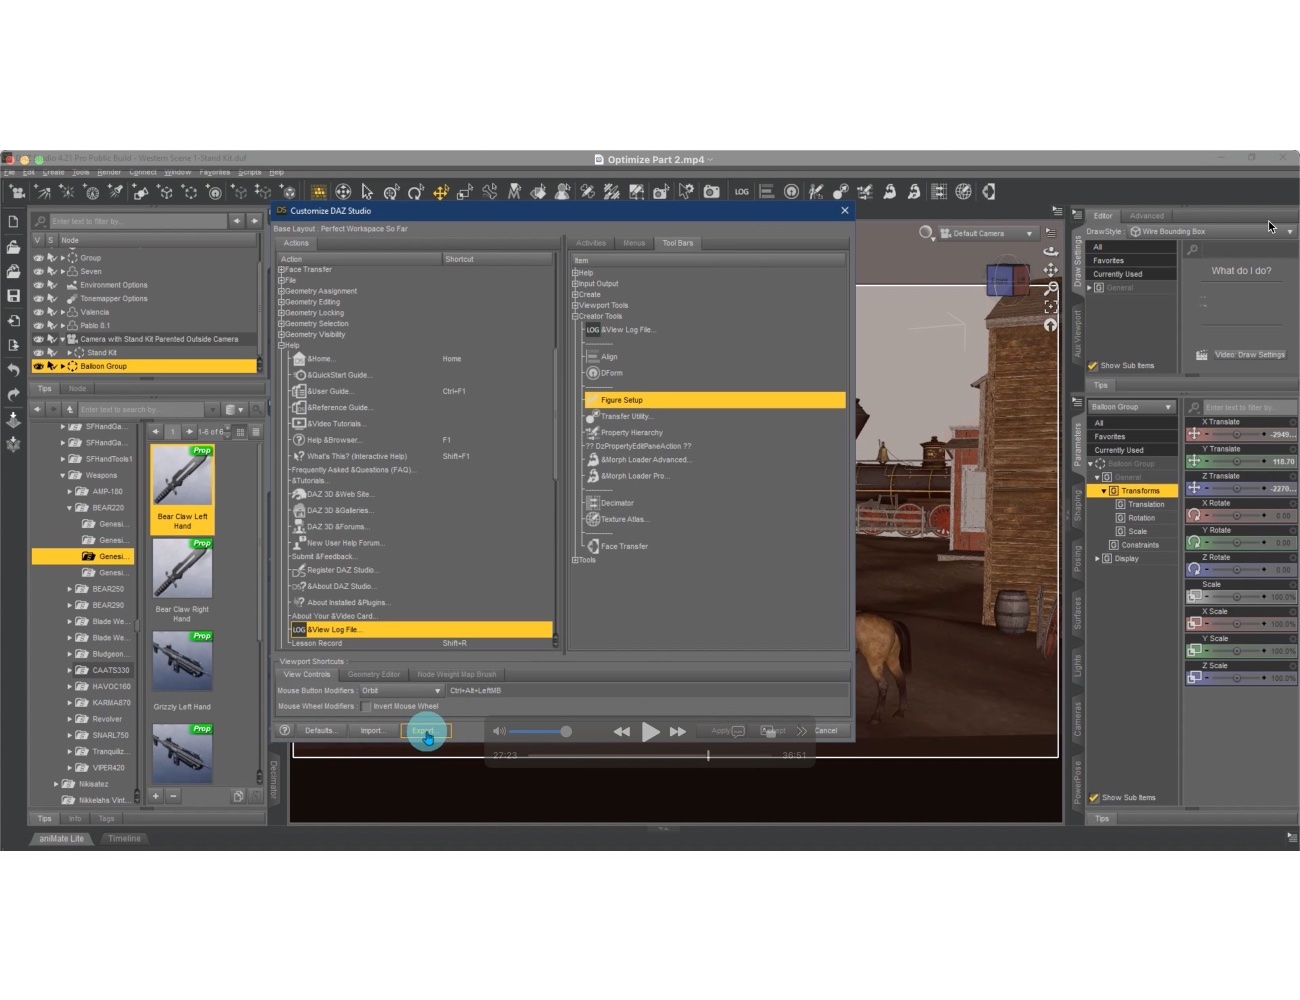This screenshot has width=1300, height=1000.
Task: Select the Universal tool with yellow arrows
Action: tap(440, 192)
